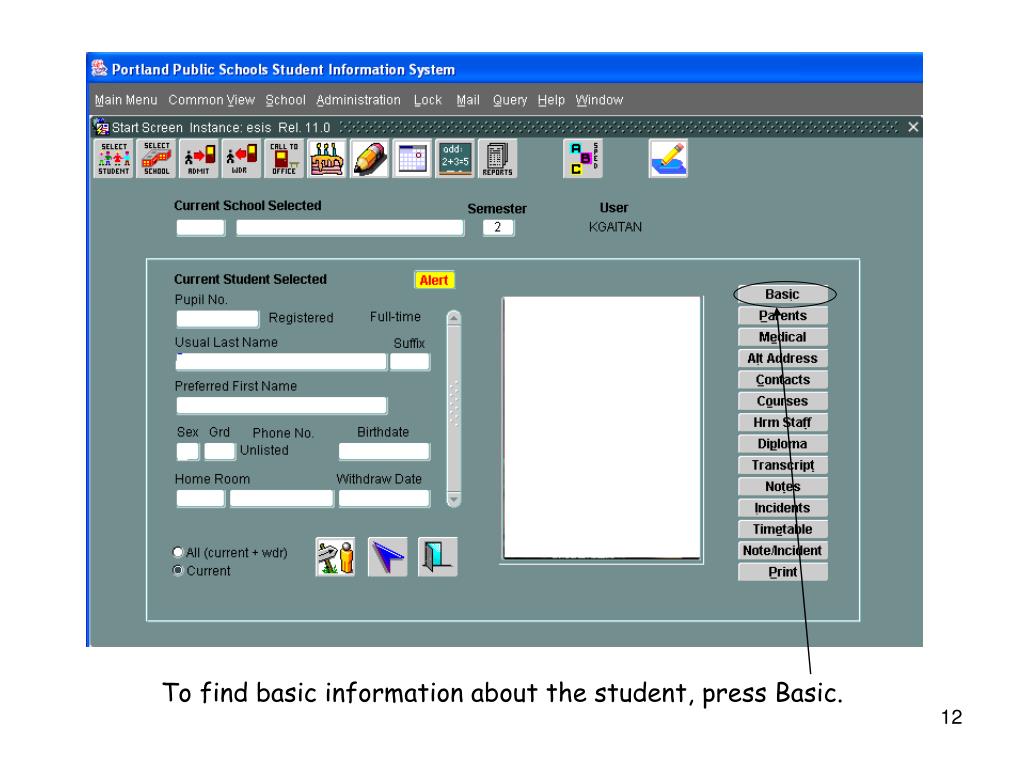Click the Incidents button
Image resolution: width=1024 pixels, height=768 pixels.
tap(782, 508)
